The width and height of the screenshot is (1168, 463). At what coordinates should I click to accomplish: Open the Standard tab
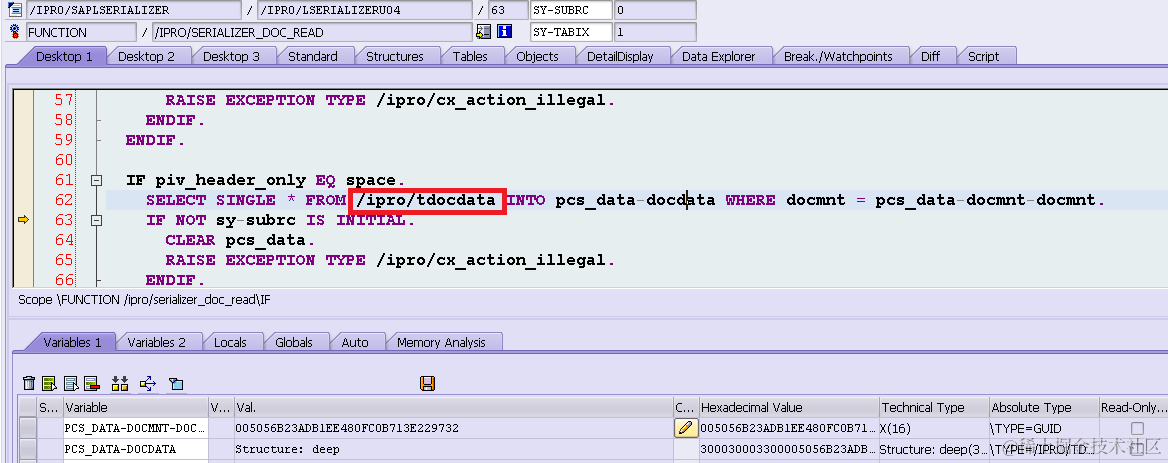(313, 56)
